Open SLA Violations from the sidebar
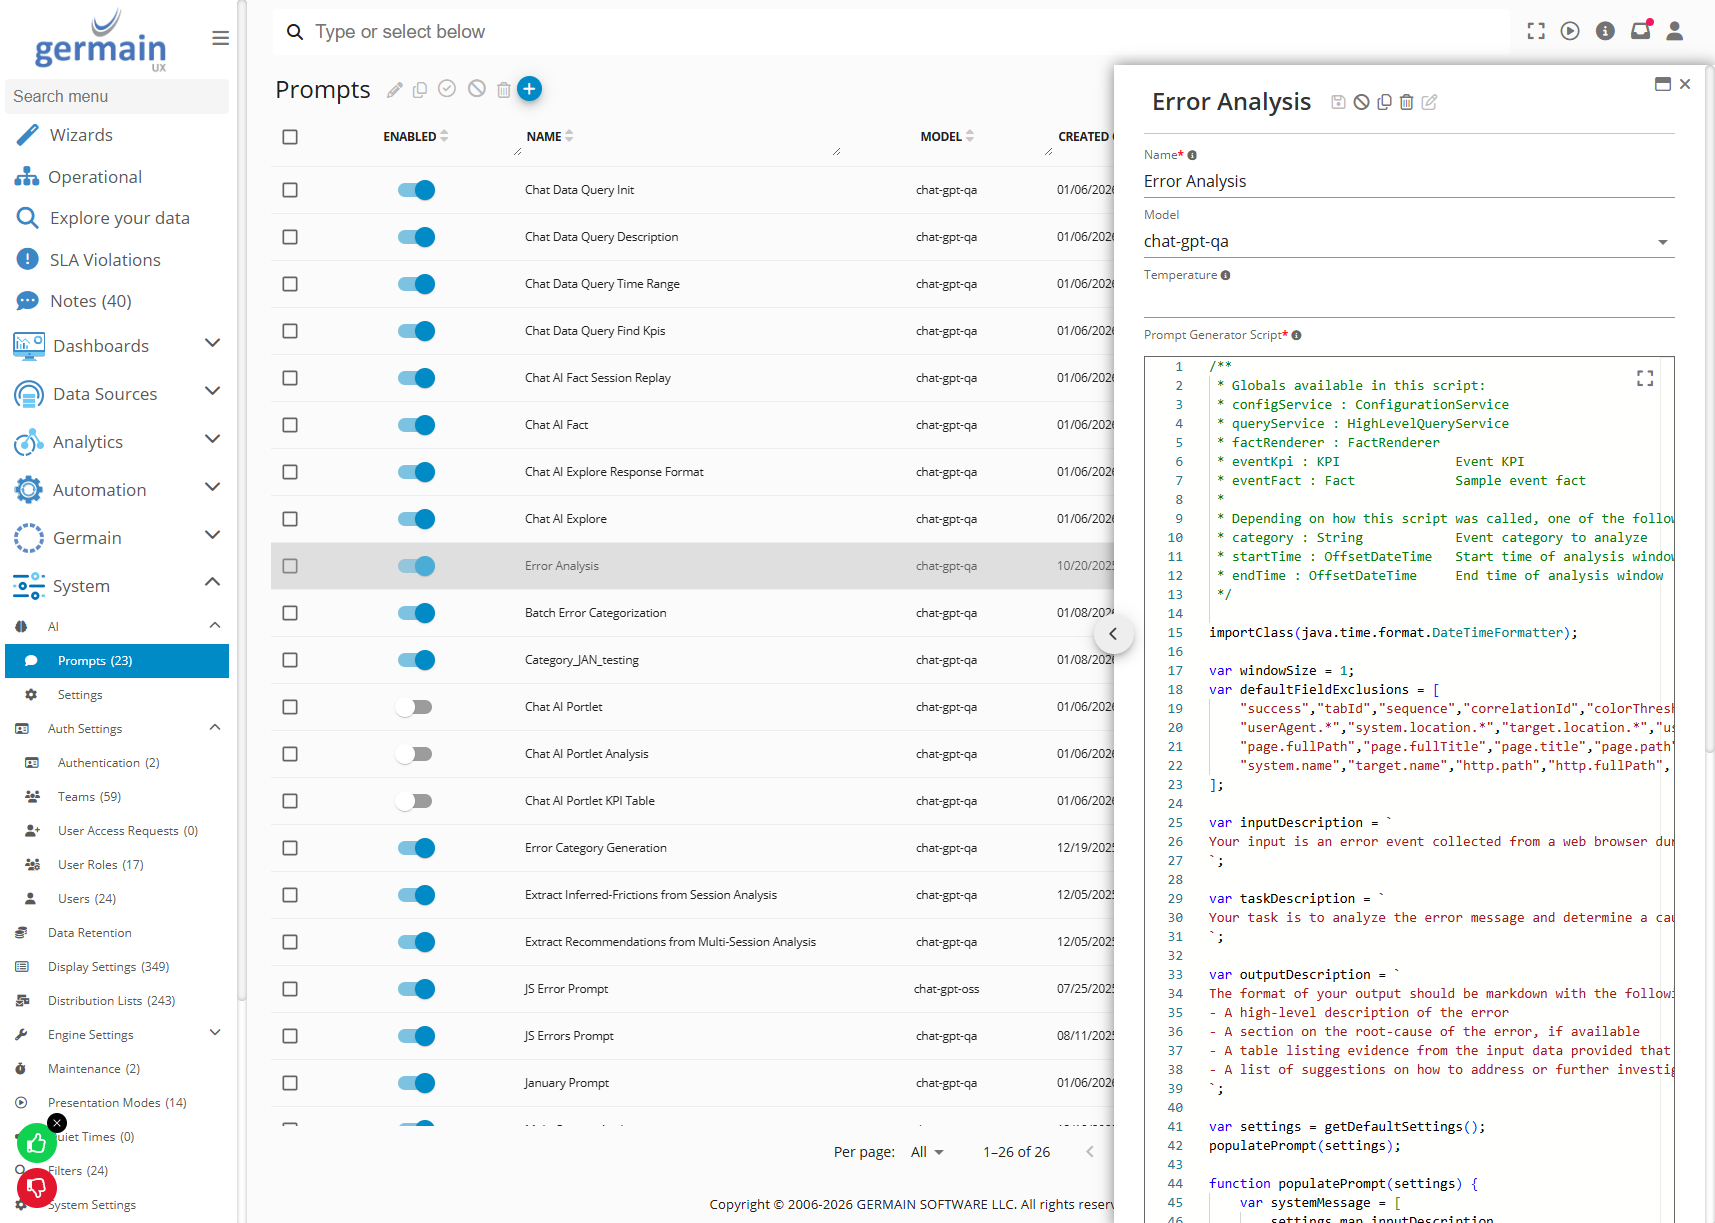 105,260
